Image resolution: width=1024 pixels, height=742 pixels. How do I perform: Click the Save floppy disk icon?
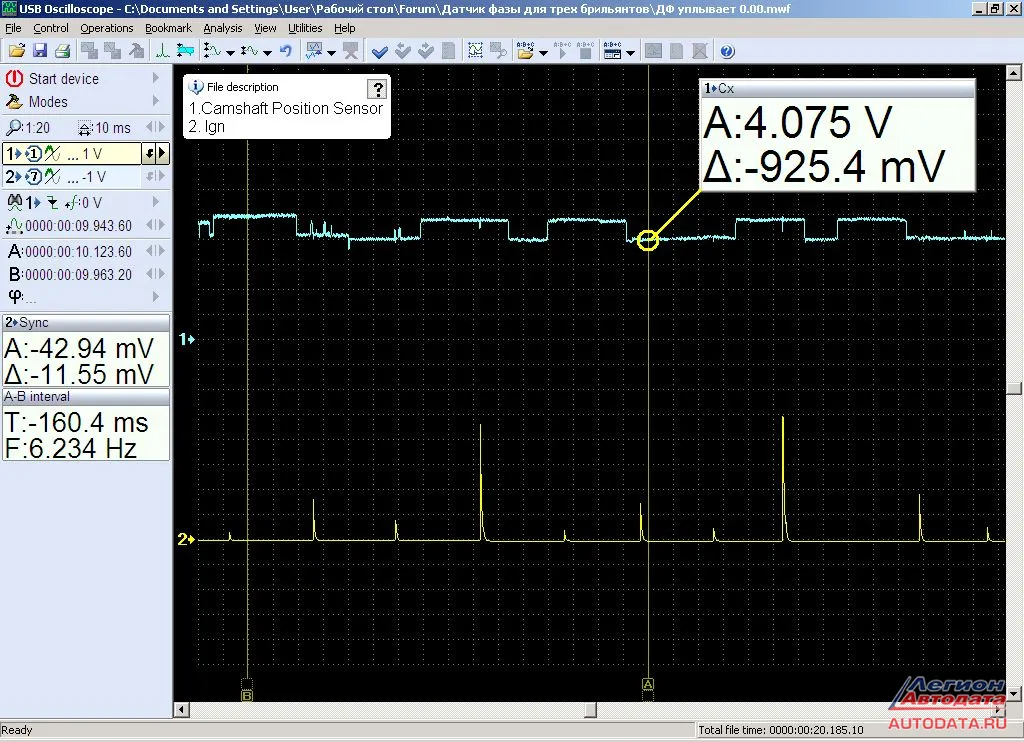[x=40, y=51]
